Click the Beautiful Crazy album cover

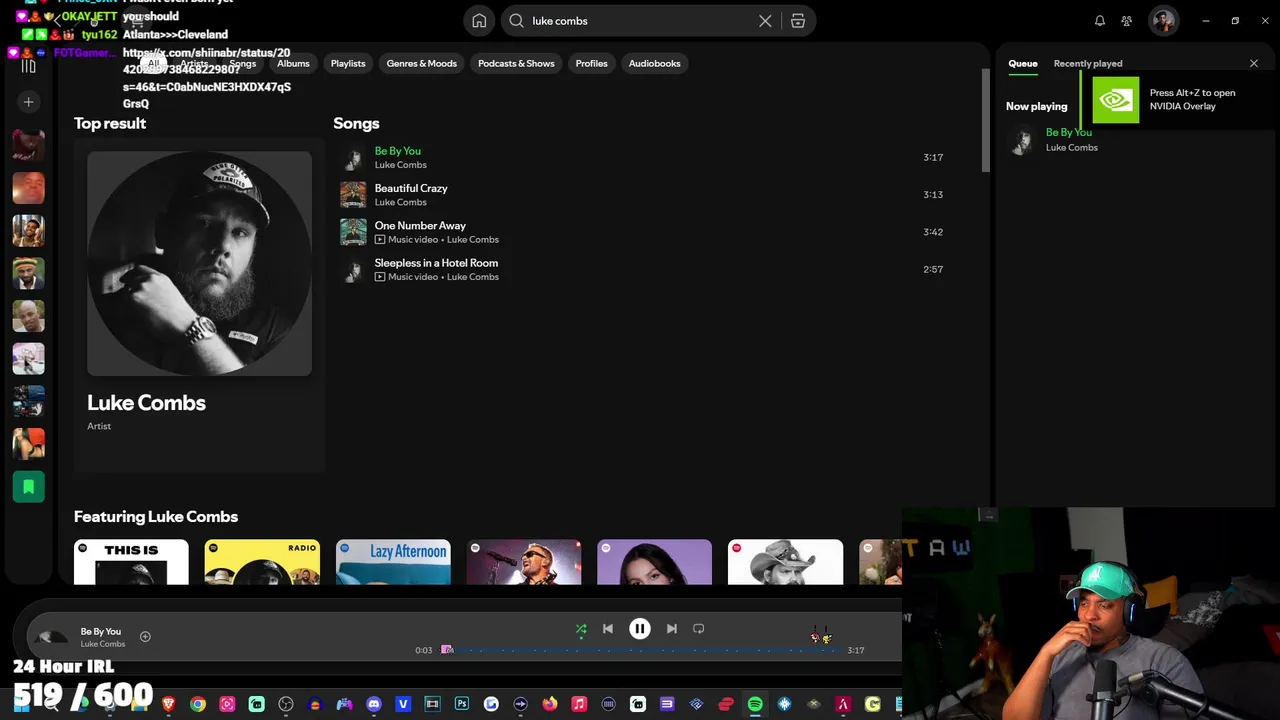(353, 195)
